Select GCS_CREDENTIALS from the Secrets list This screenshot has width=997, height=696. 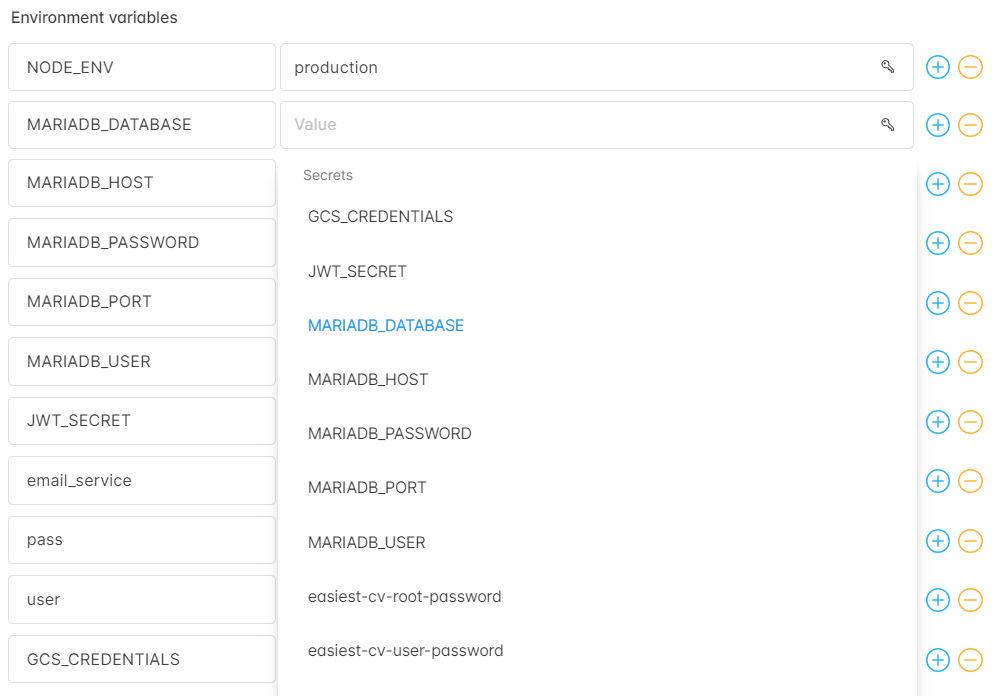(x=380, y=217)
